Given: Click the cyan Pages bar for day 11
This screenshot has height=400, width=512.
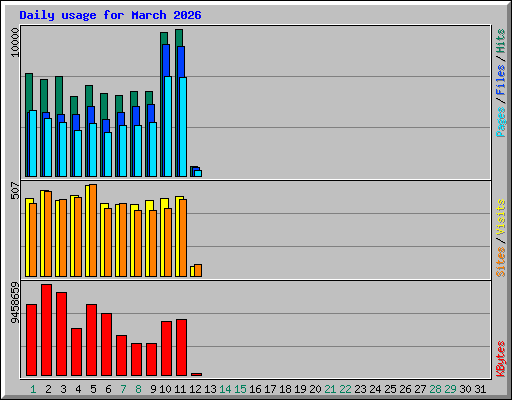Looking at the screenshot, I should point(183,127).
